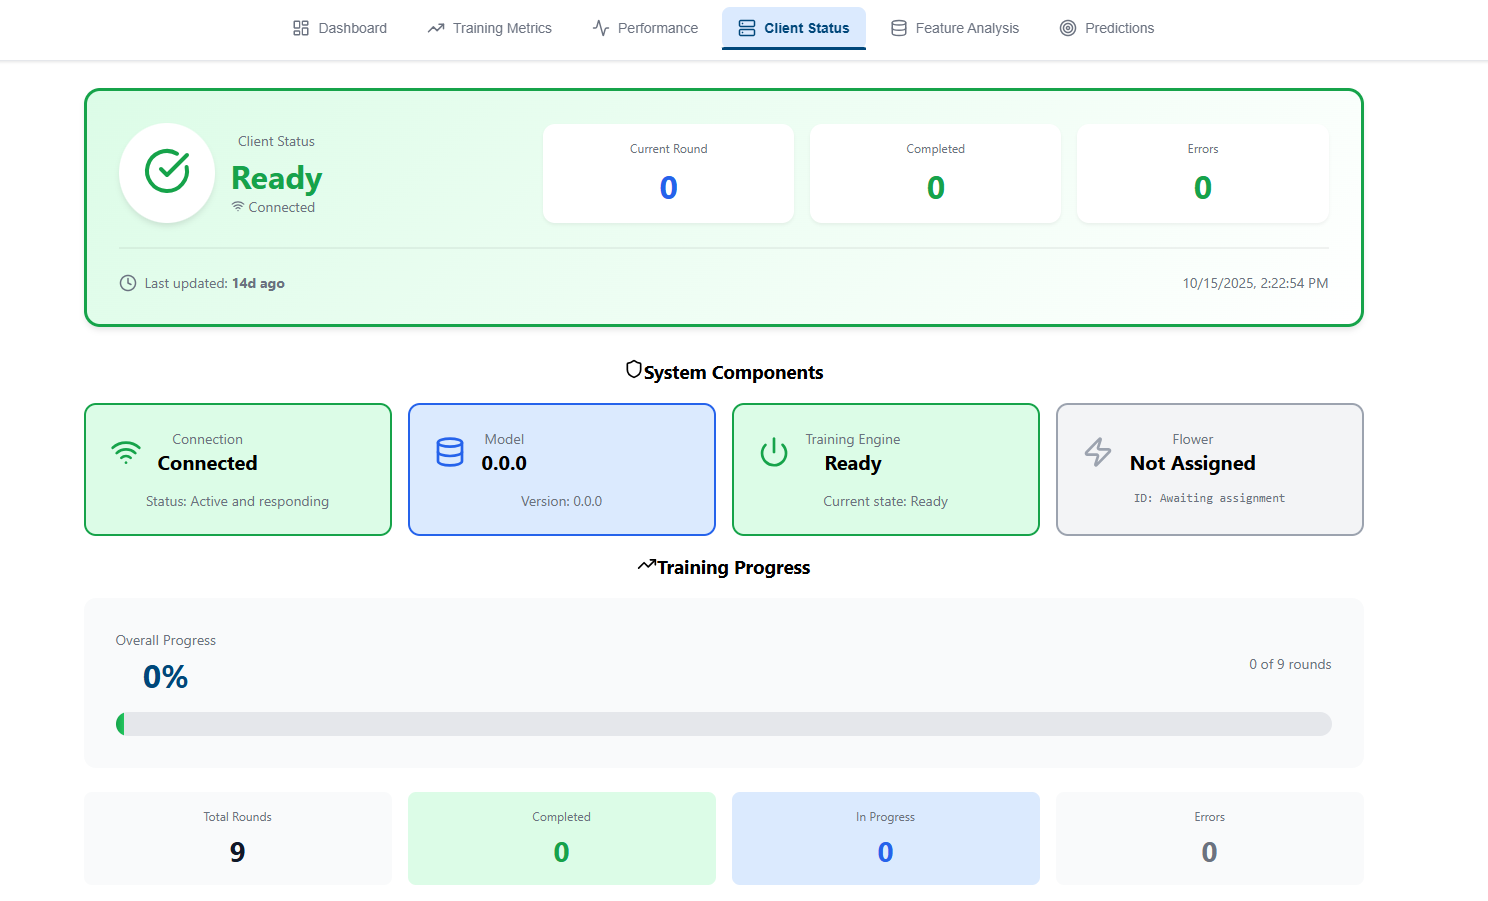Click the Training Metrics trend-line icon

click(x=436, y=28)
